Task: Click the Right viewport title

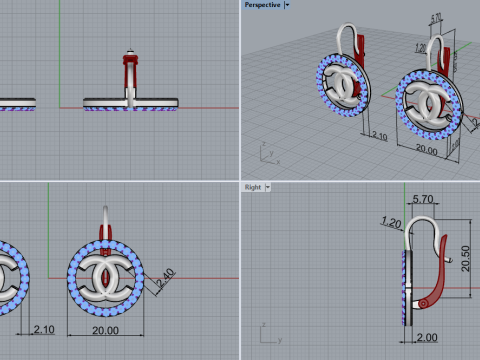Action: tap(253, 187)
